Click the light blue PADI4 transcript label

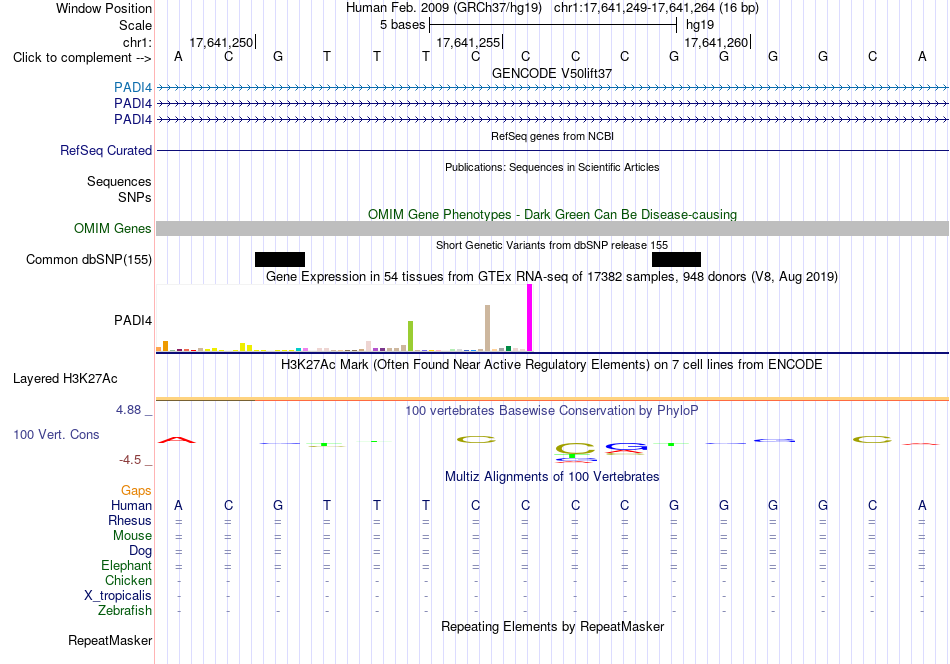coord(133,88)
